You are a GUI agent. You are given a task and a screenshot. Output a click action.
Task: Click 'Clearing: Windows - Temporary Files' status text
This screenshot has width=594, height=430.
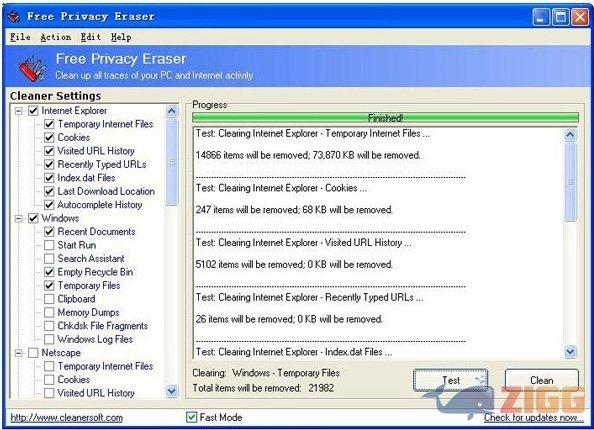tap(266, 373)
